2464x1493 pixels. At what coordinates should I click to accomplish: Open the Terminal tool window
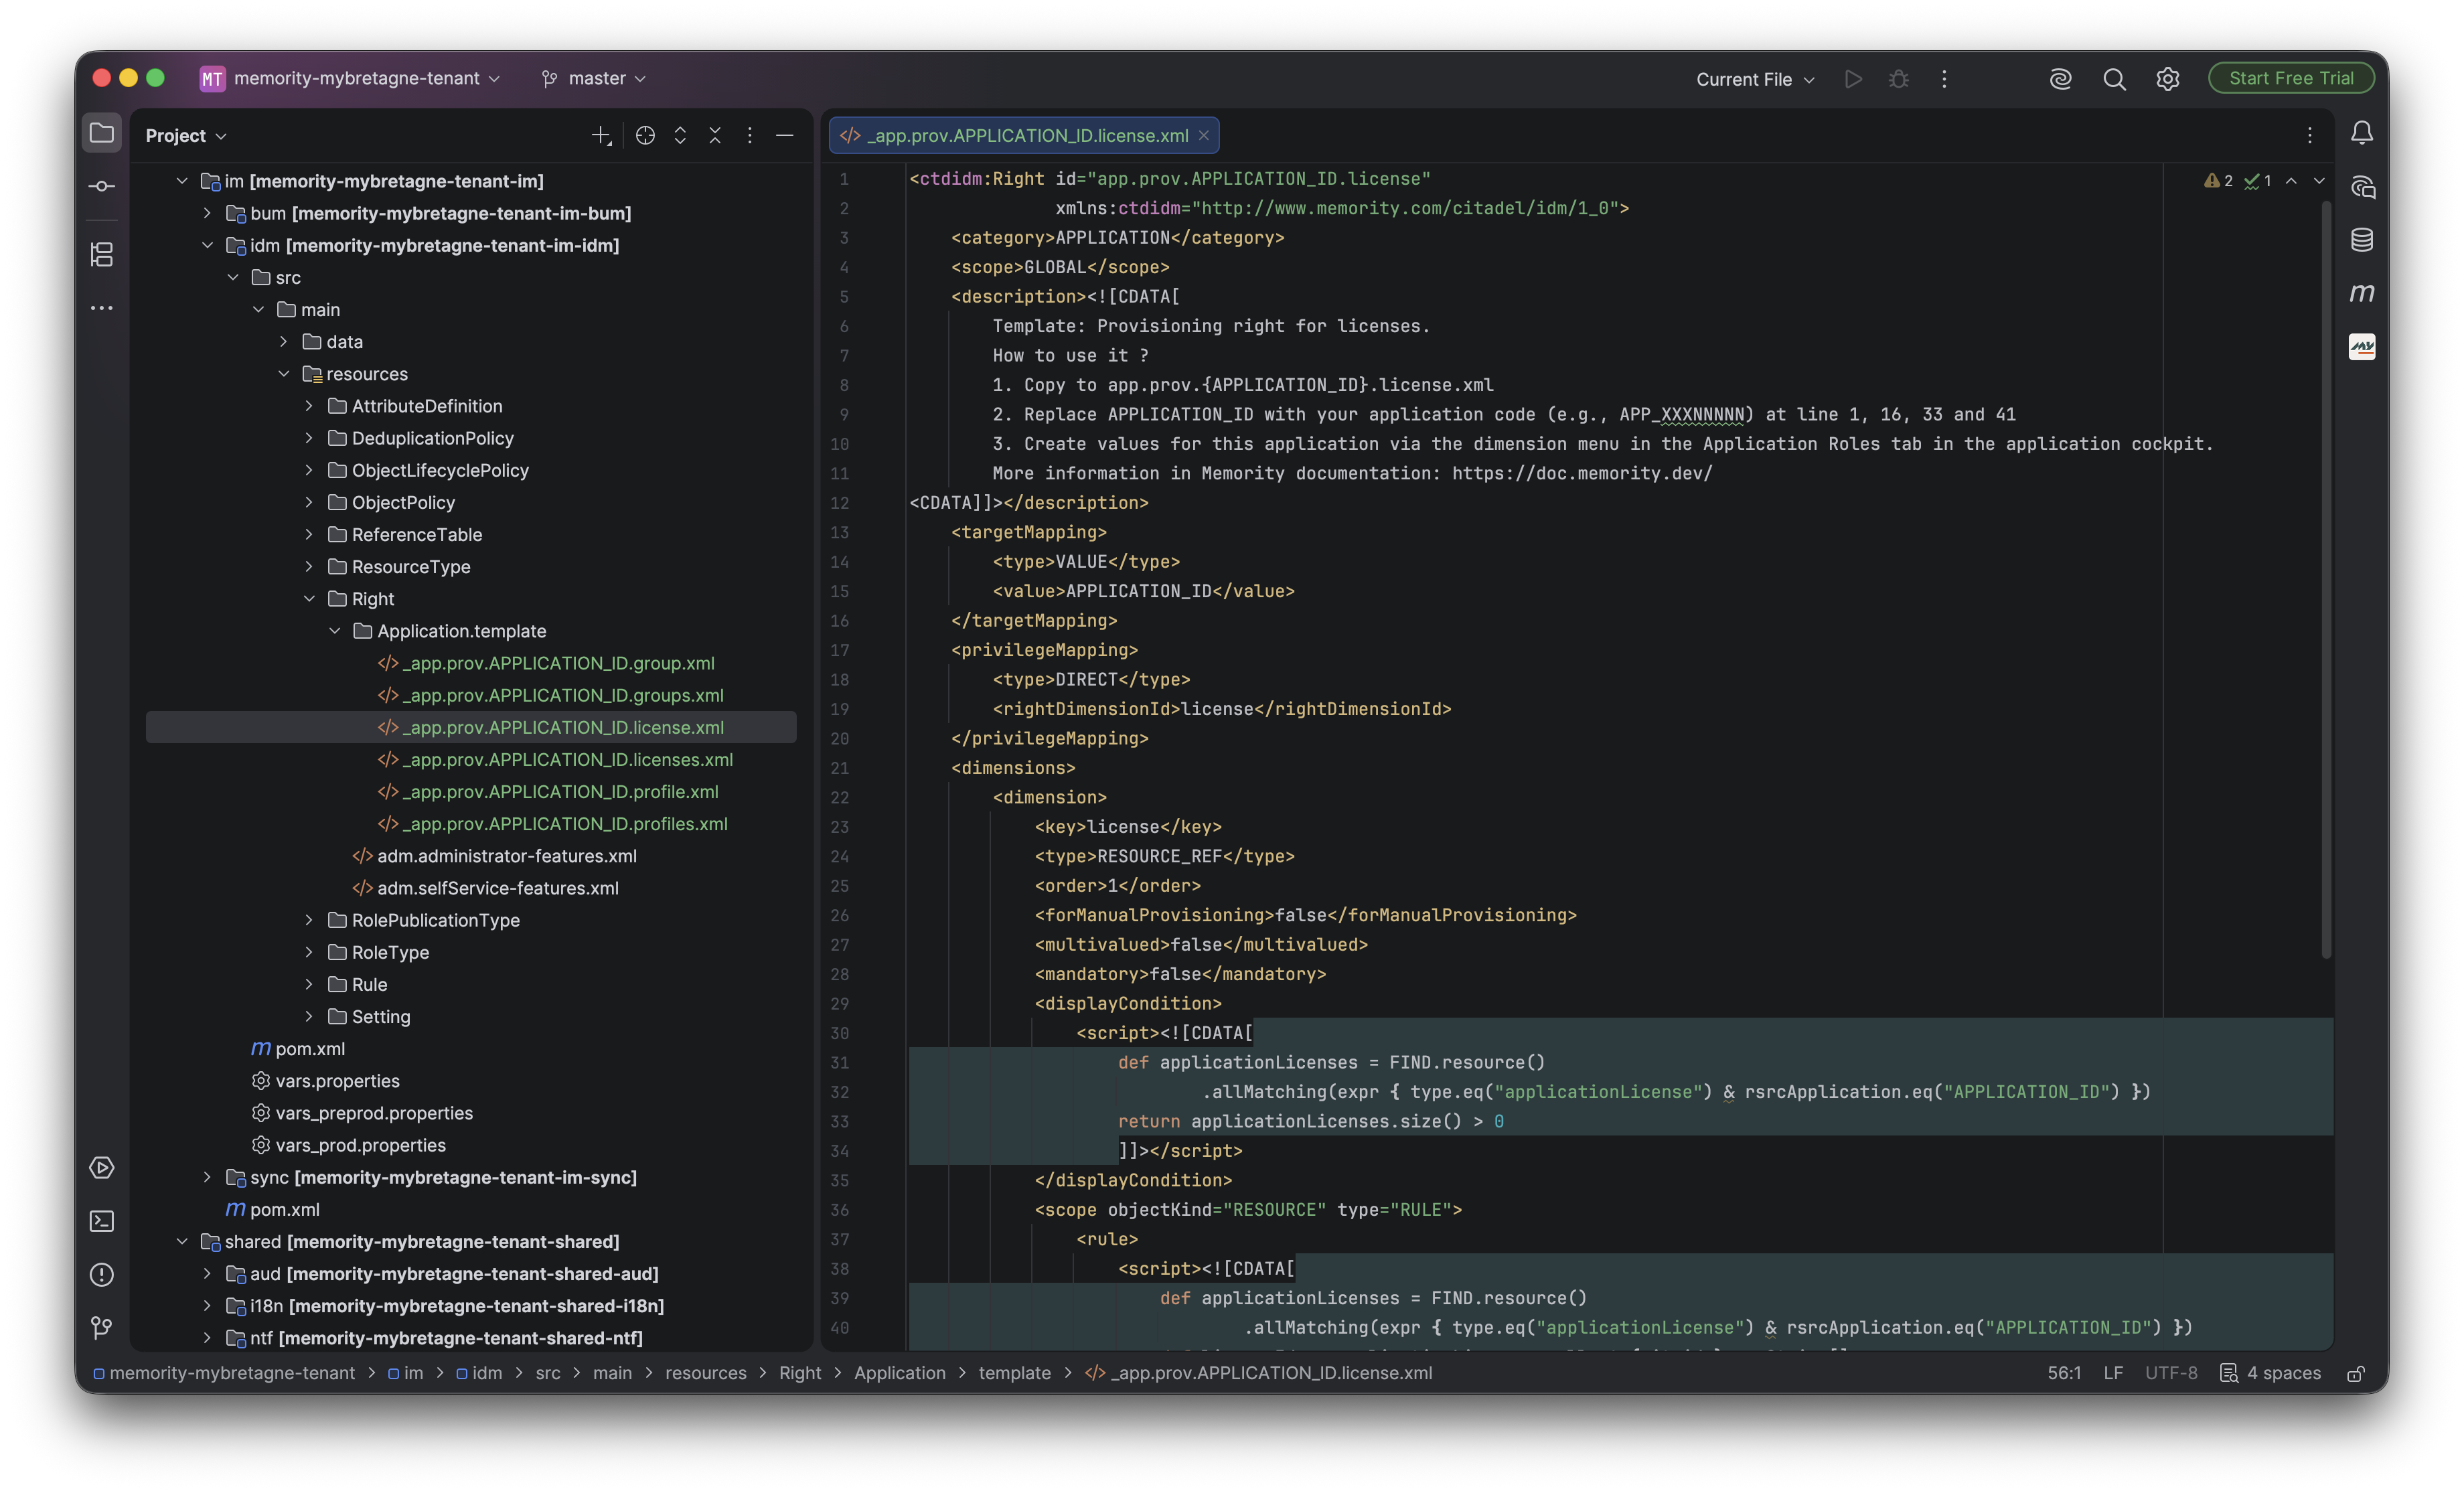[x=102, y=1221]
